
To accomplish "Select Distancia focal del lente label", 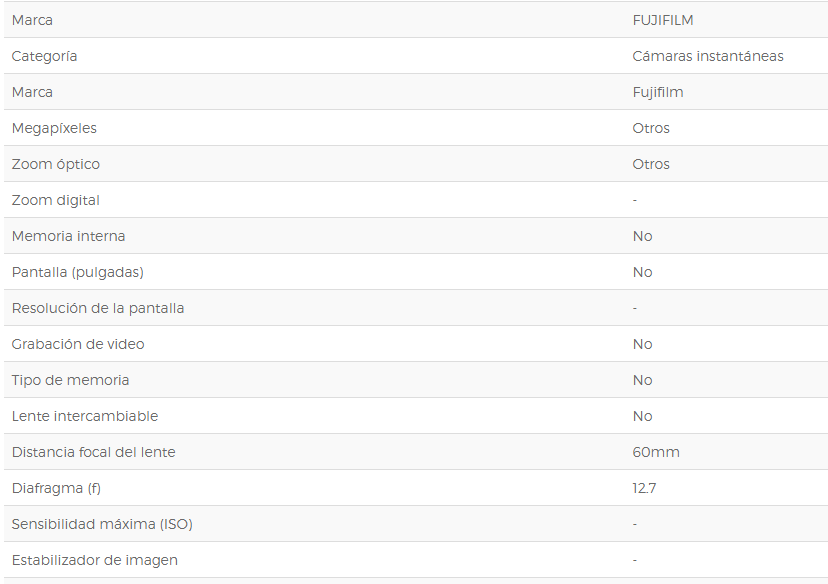I will click(x=93, y=452).
